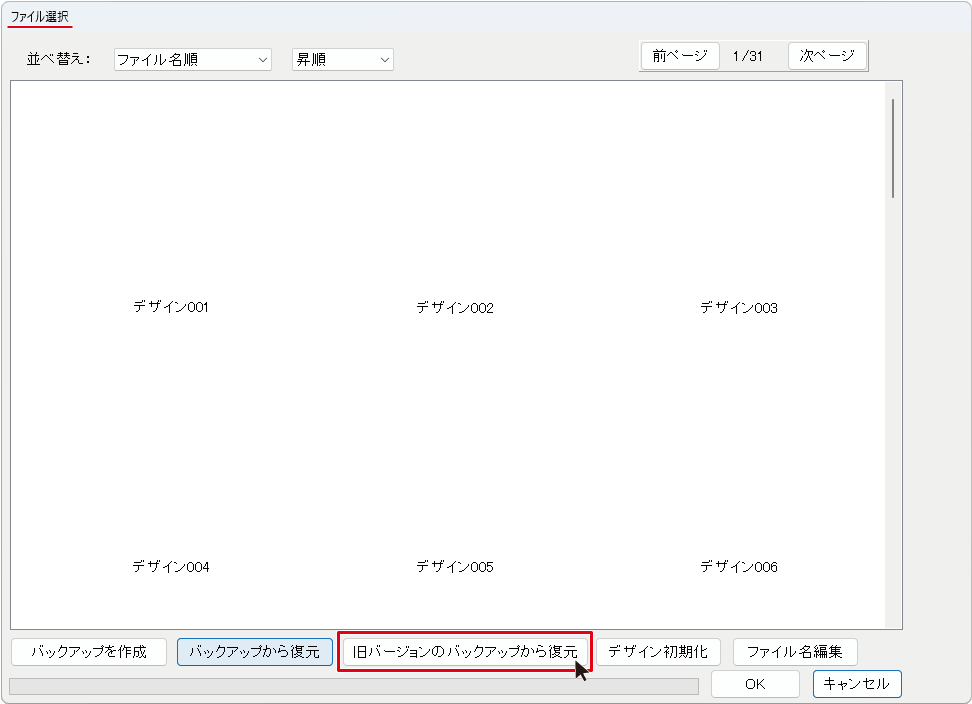The height and width of the screenshot is (704, 972).
Task: Click バックアップから復元 button
Action: pyautogui.click(x=255, y=652)
